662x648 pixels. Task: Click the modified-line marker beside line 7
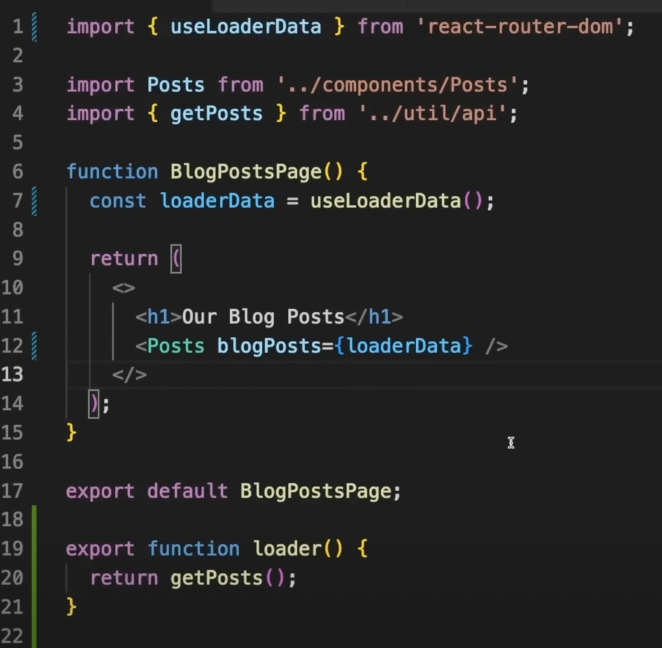pyautogui.click(x=35, y=201)
